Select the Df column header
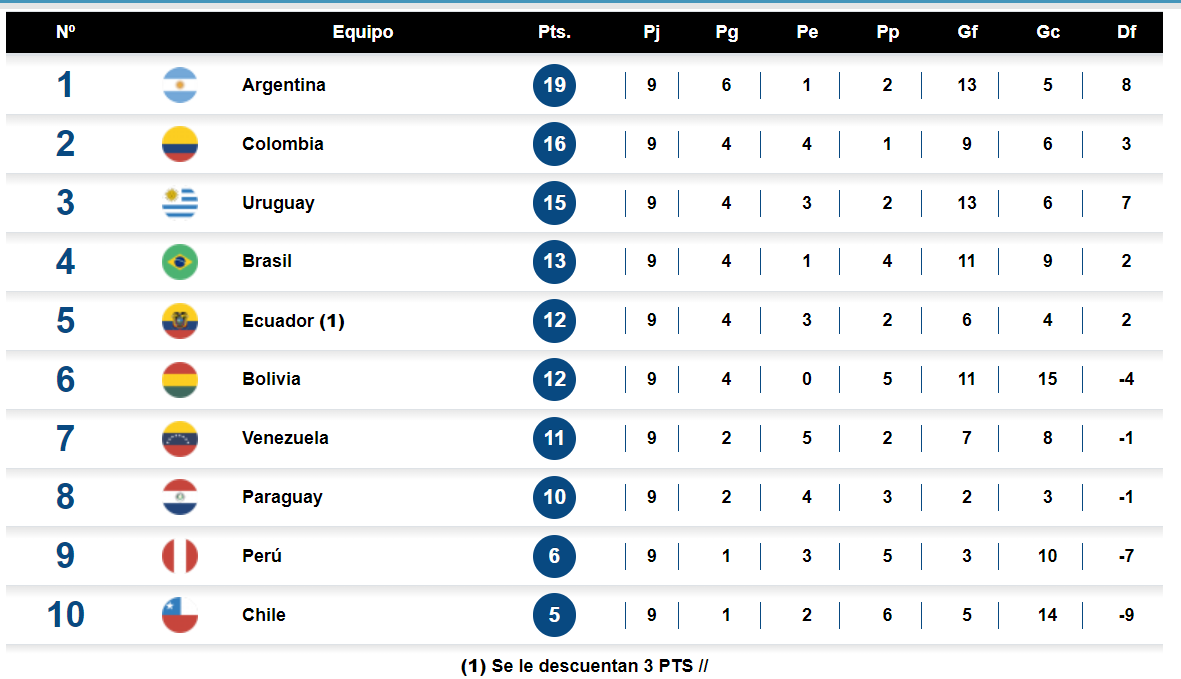This screenshot has height=679, width=1181. [x=1127, y=32]
